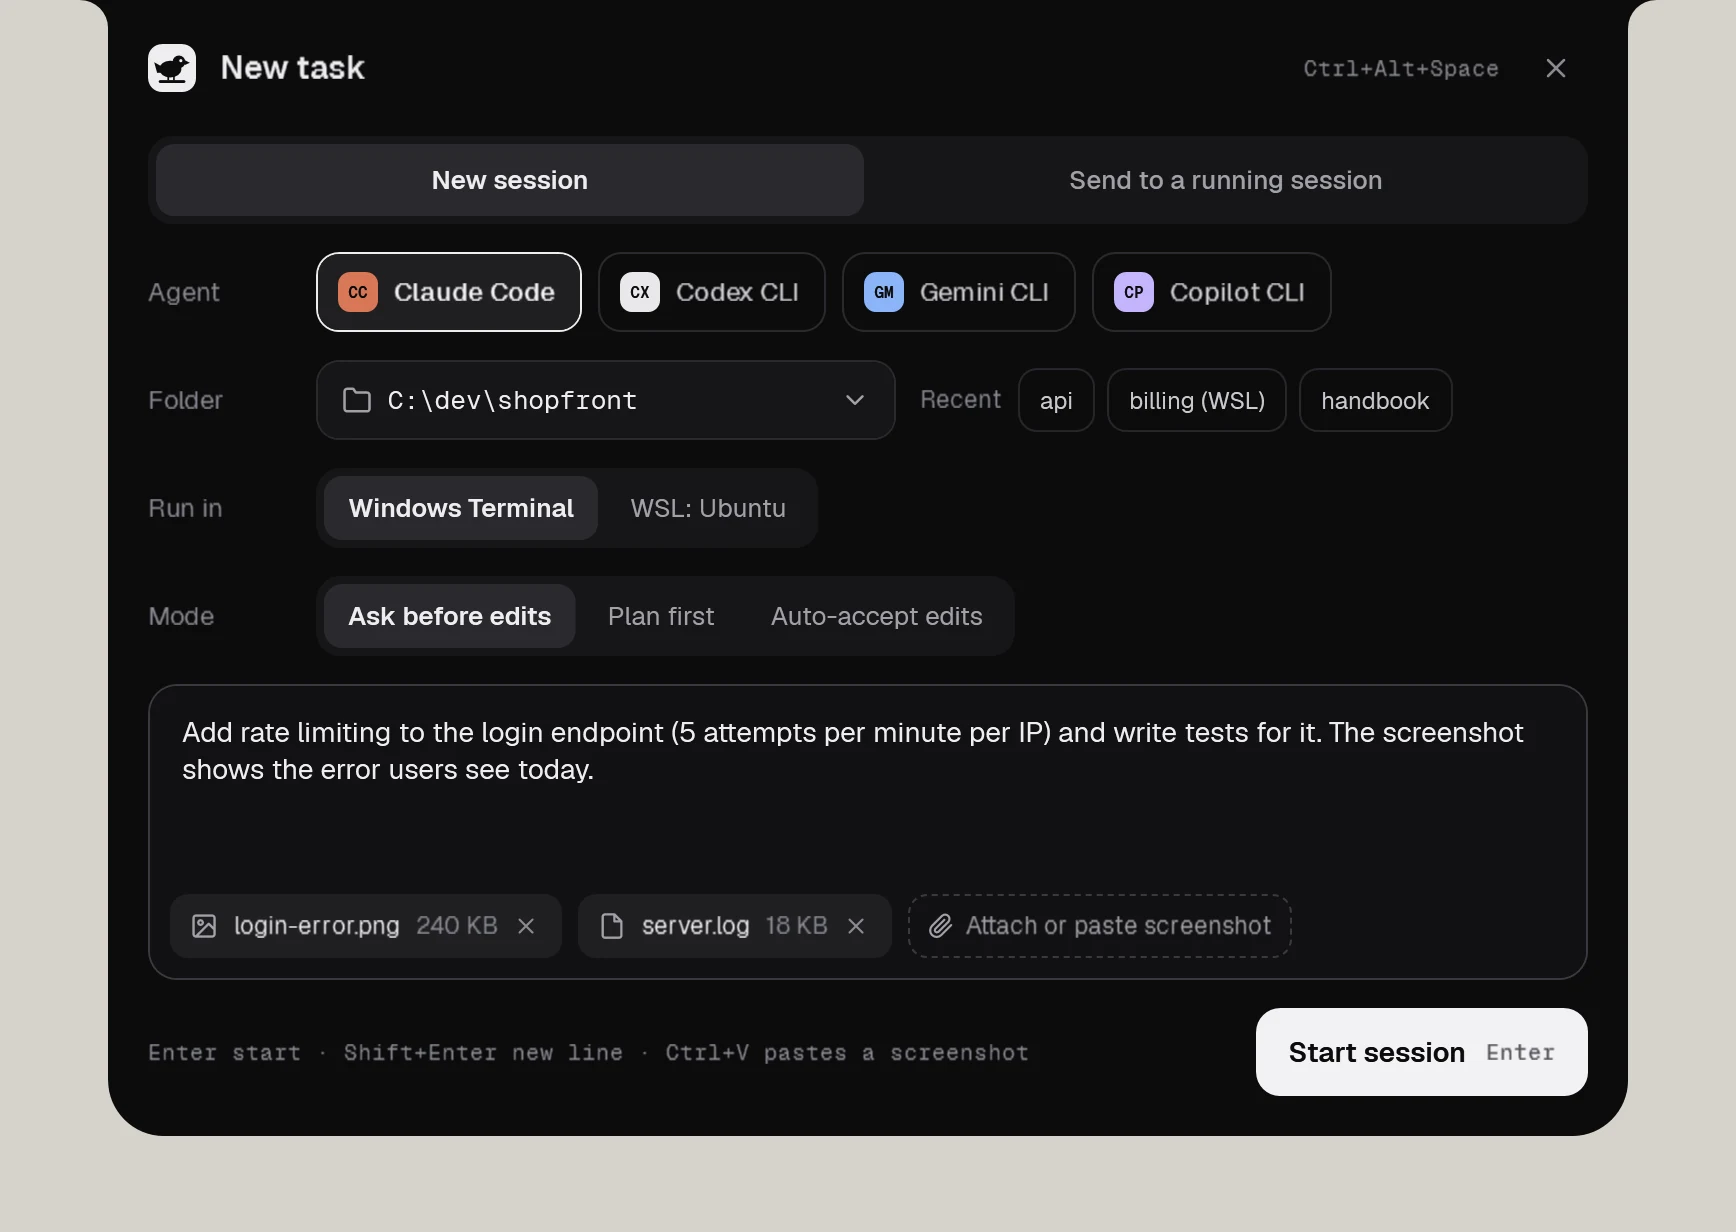Click the Ctrl+V pastes a screenshot hint
1736x1232 pixels.
(847, 1053)
